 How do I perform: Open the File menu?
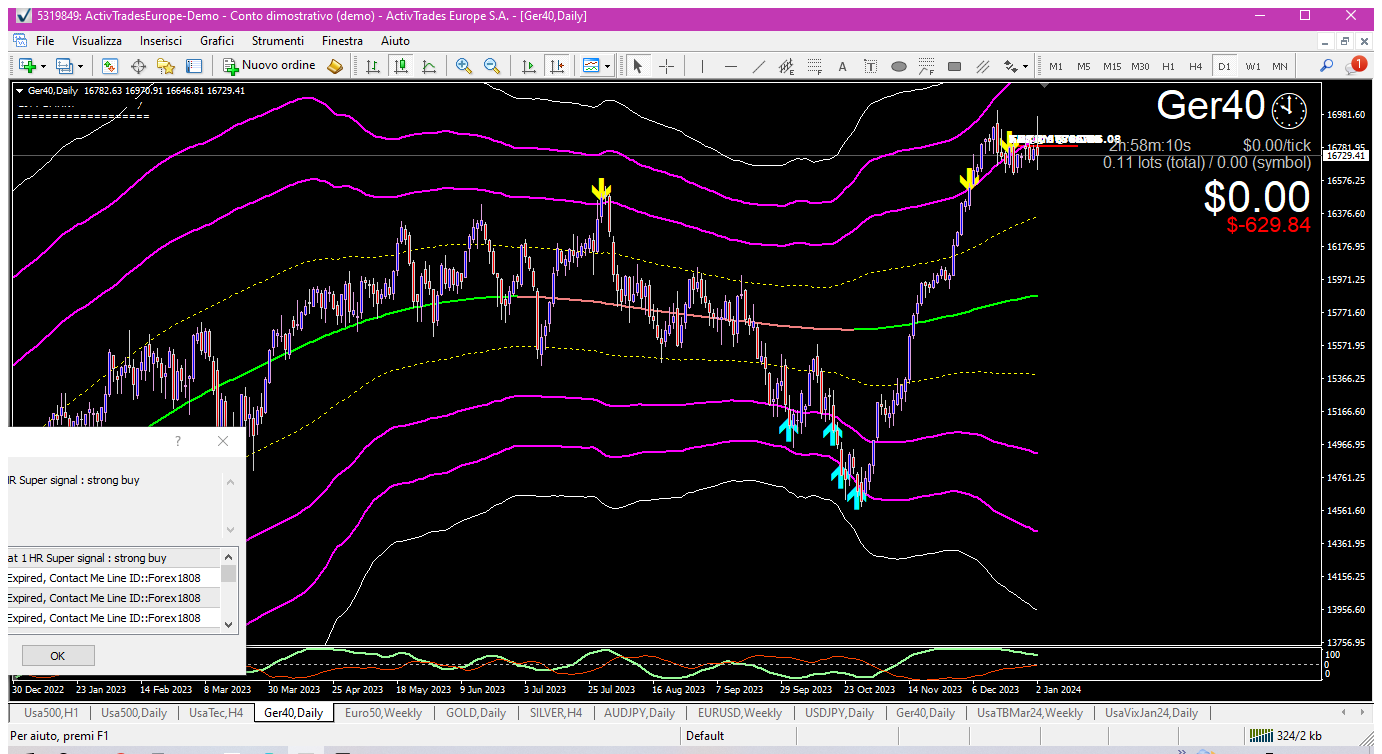click(45, 41)
